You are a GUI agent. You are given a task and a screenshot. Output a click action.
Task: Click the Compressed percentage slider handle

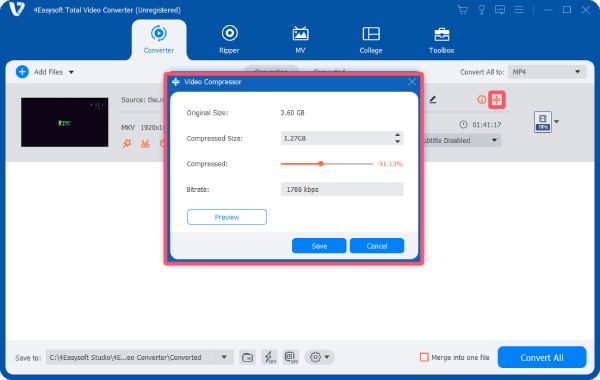[x=321, y=164]
